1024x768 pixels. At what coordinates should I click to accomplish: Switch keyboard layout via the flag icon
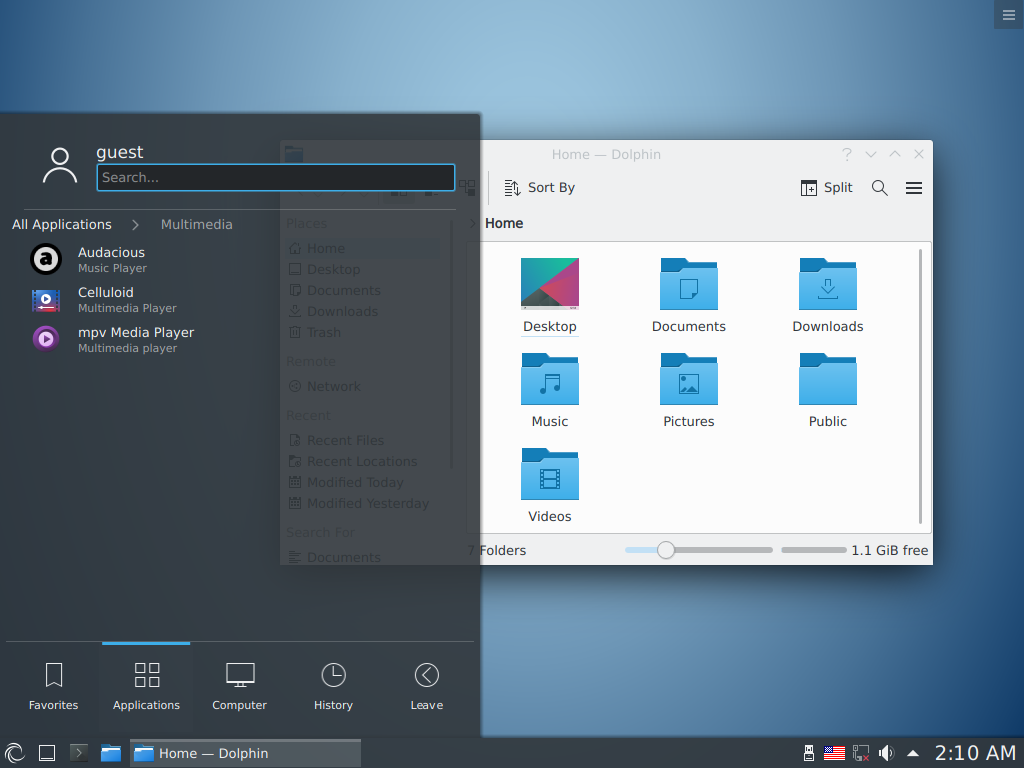click(x=834, y=753)
